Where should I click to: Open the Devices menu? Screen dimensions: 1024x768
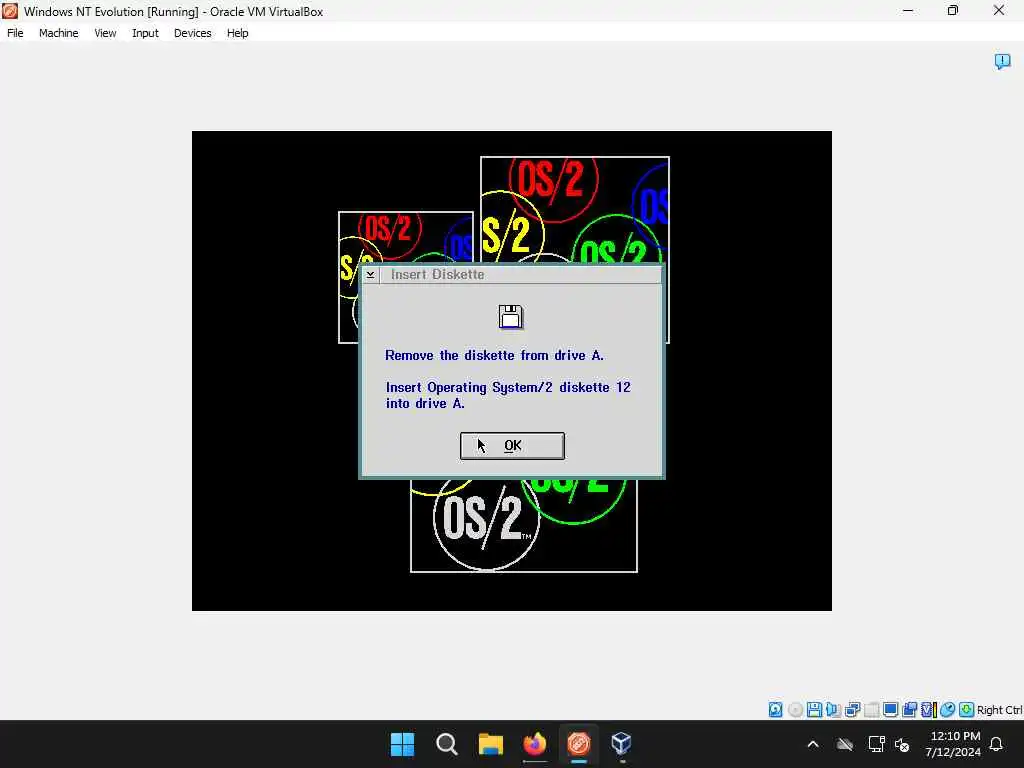point(192,33)
